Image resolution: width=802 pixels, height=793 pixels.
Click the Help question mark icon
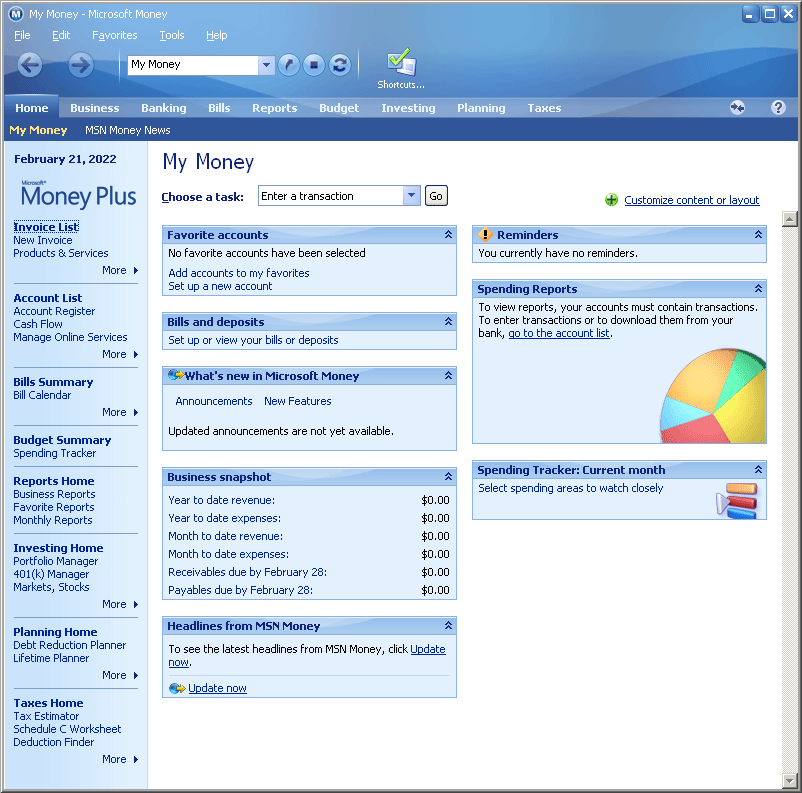click(x=778, y=108)
